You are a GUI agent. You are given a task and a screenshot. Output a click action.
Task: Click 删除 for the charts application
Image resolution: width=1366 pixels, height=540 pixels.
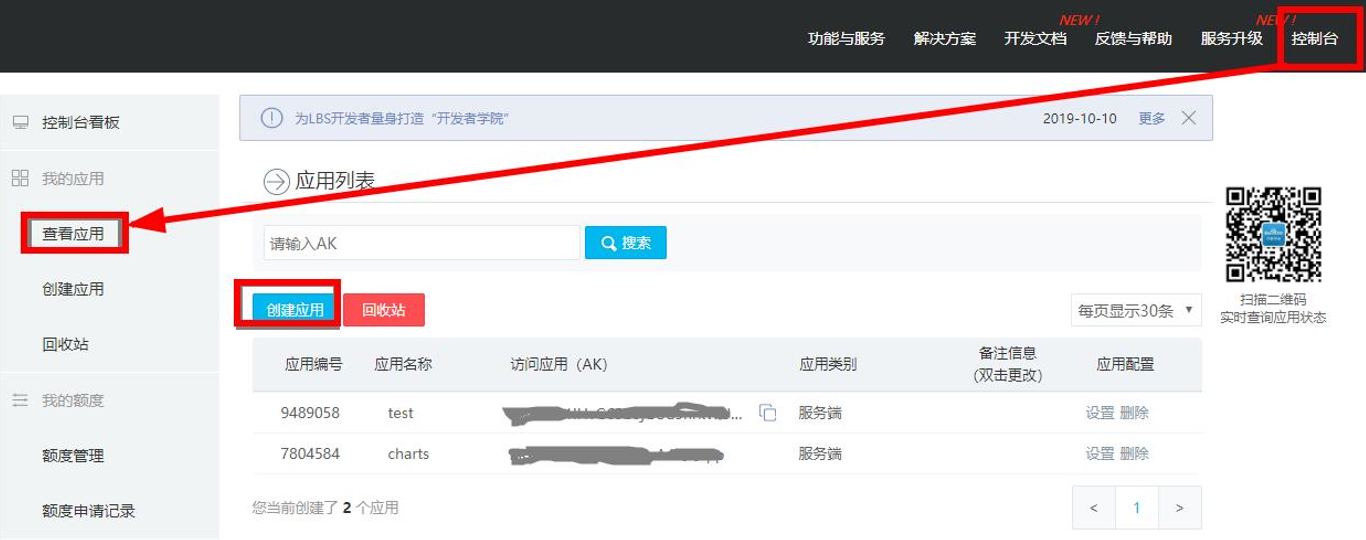click(x=1134, y=453)
